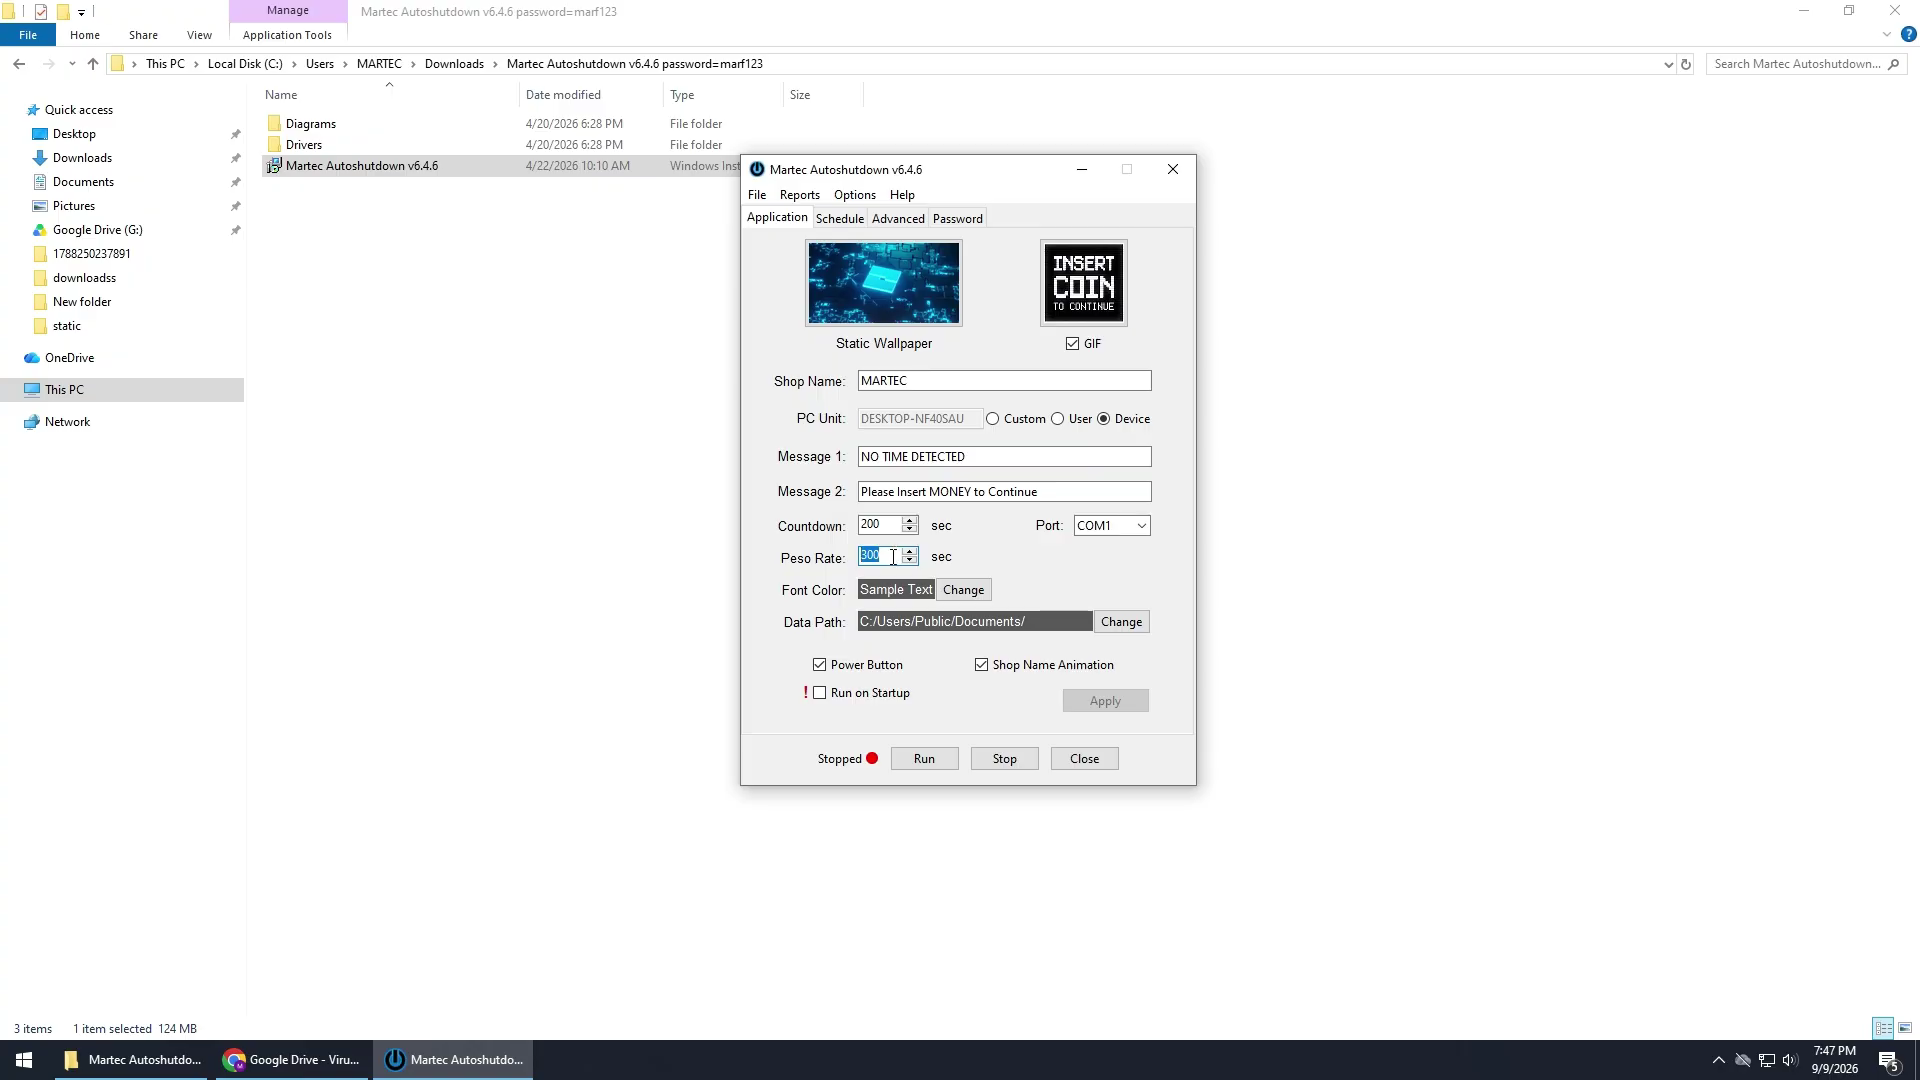This screenshot has width=1920, height=1080.
Task: Select the Device PC Unit radio button
Action: [1104, 419]
